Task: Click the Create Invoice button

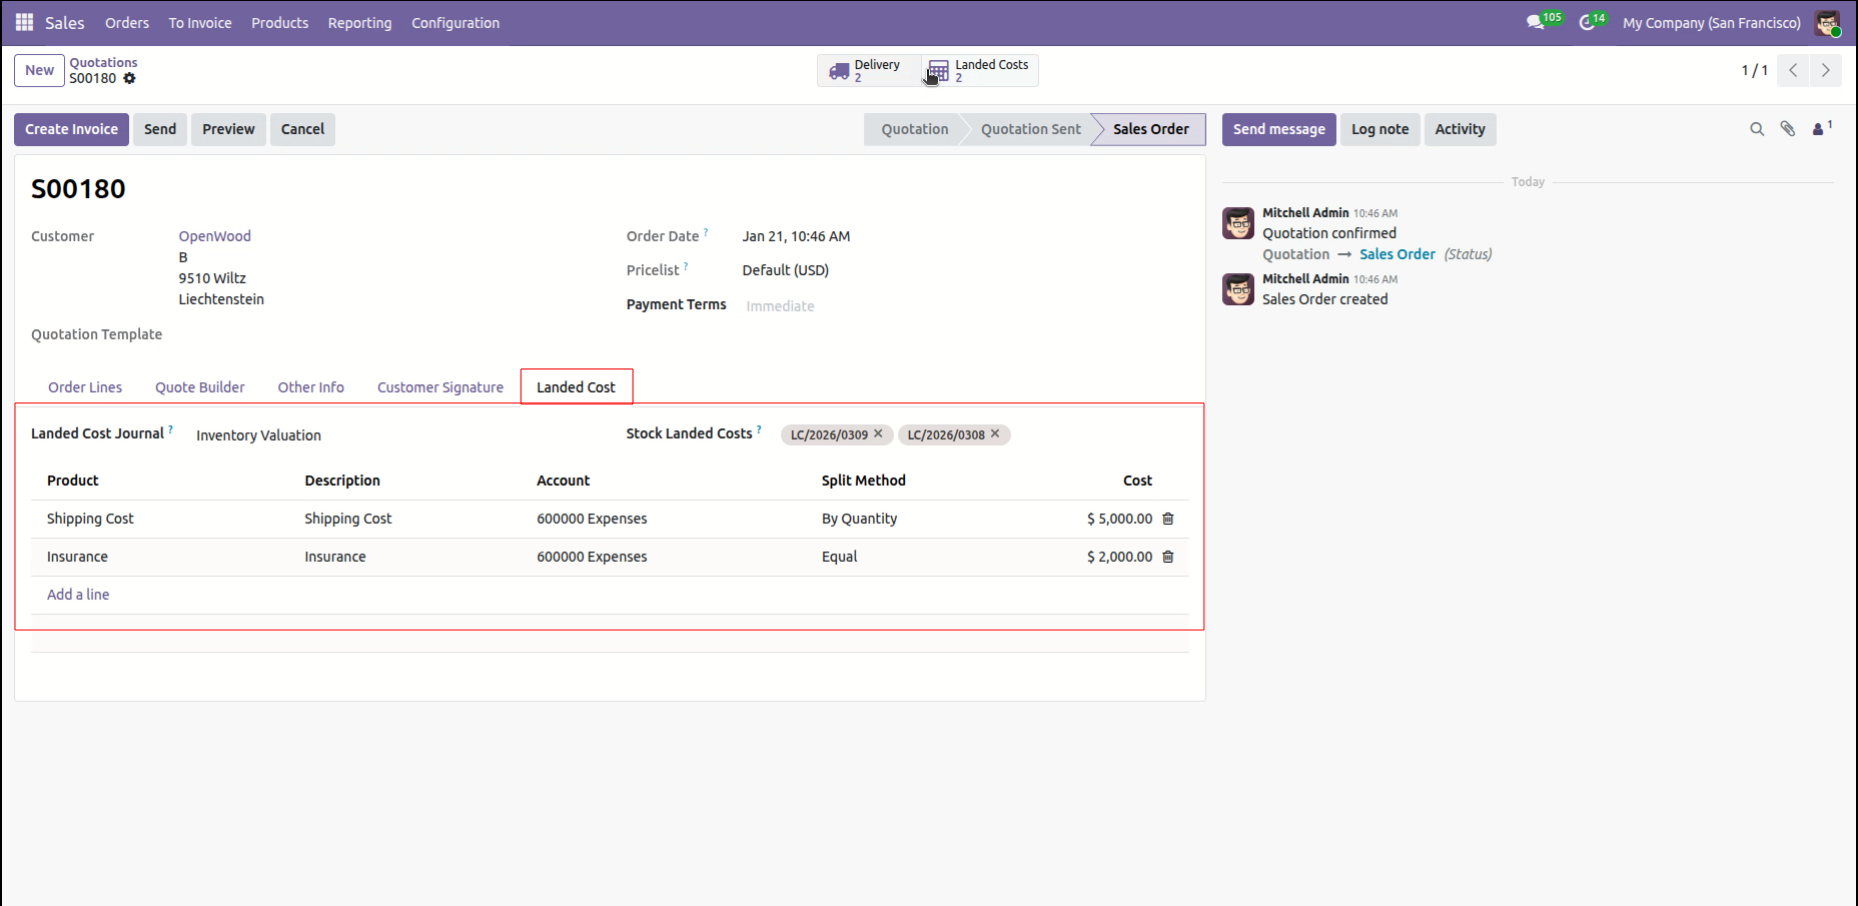Action: point(71,129)
